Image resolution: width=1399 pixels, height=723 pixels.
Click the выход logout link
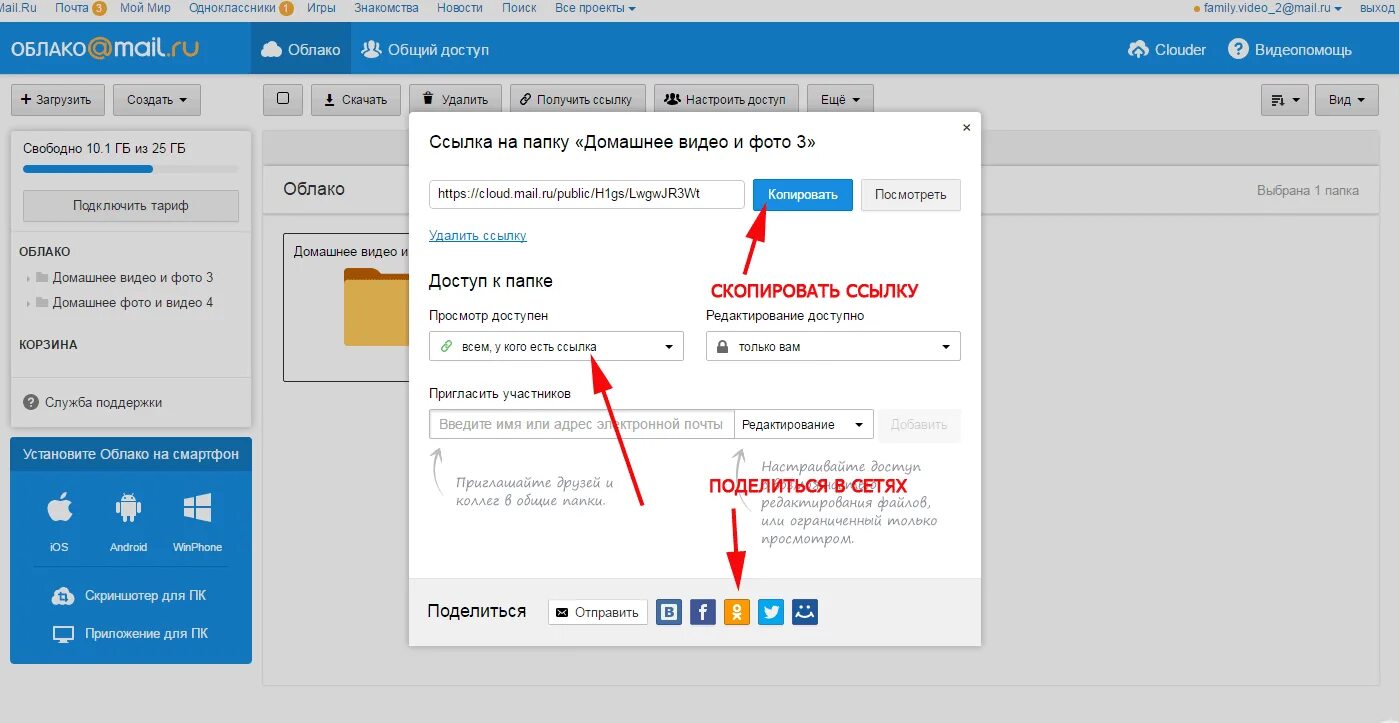tap(1377, 8)
